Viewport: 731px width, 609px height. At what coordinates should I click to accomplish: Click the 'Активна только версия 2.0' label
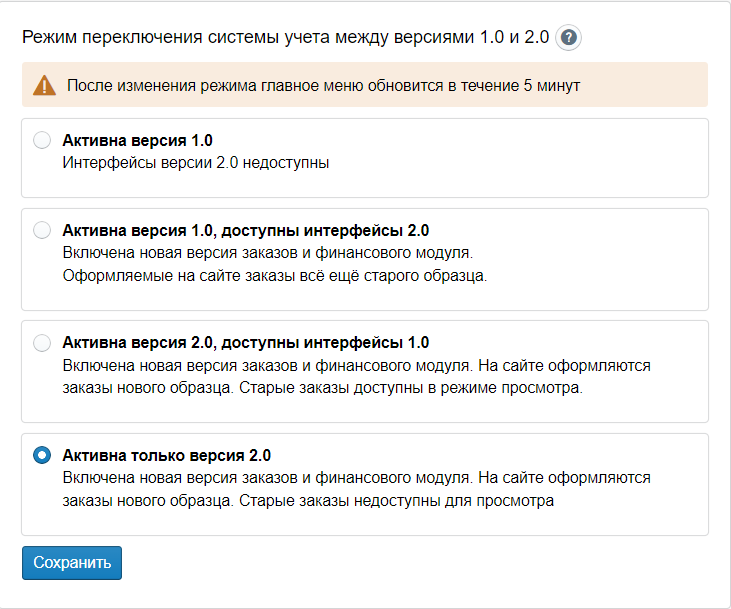(x=166, y=455)
